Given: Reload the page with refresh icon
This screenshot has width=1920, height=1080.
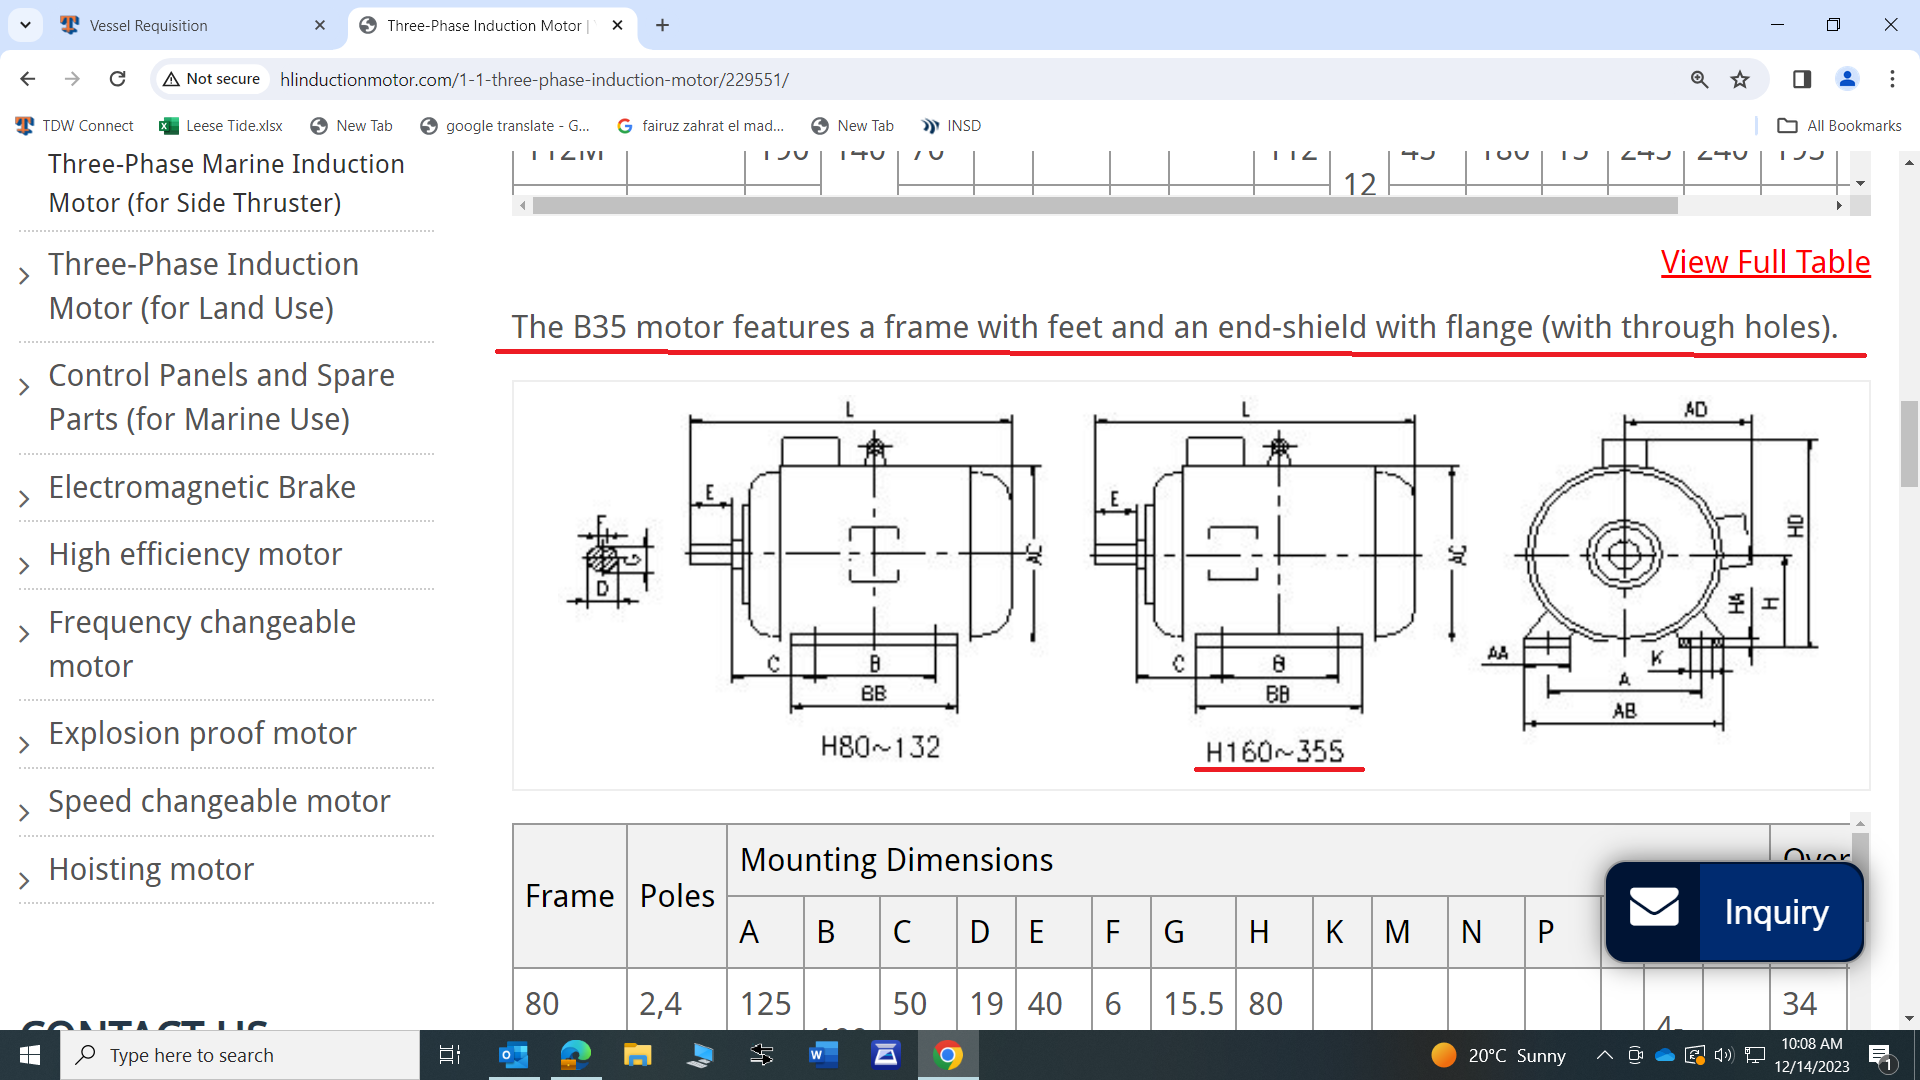Looking at the screenshot, I should pos(118,79).
